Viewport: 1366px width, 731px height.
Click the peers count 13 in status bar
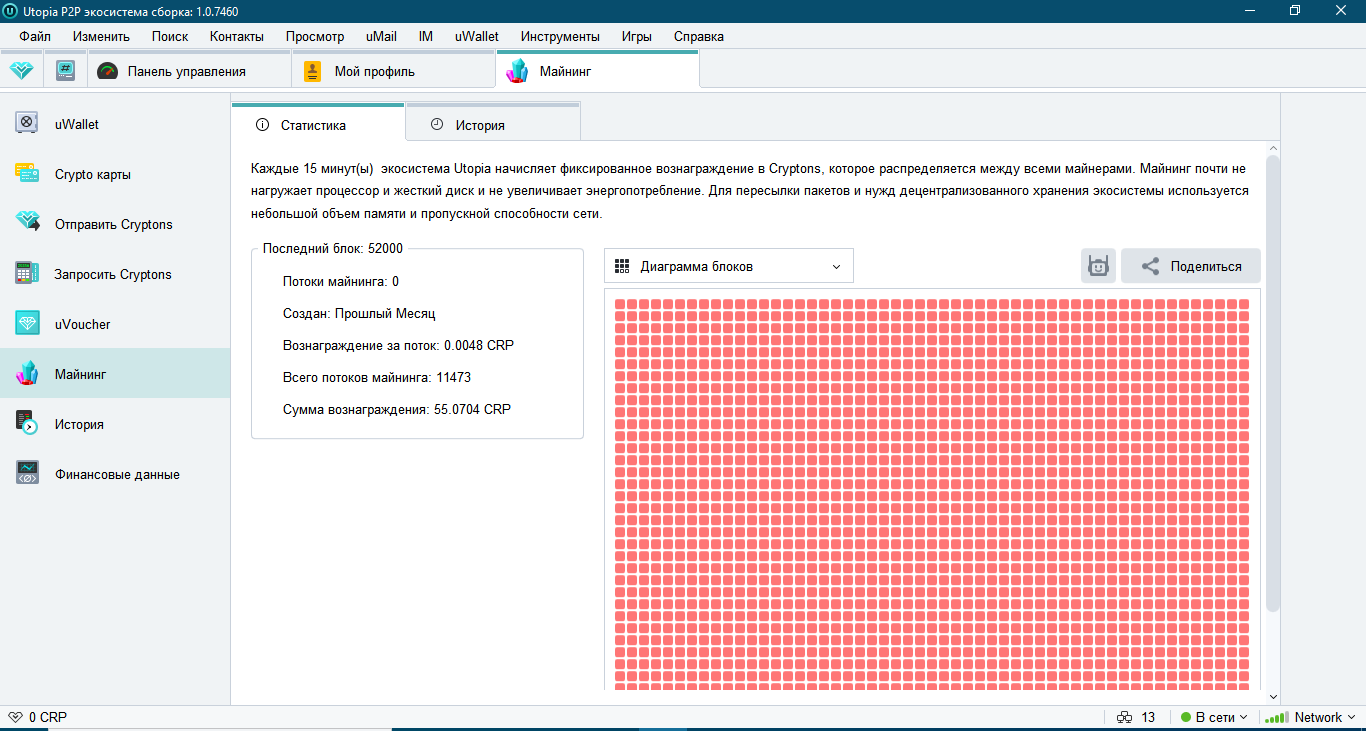[1148, 717]
